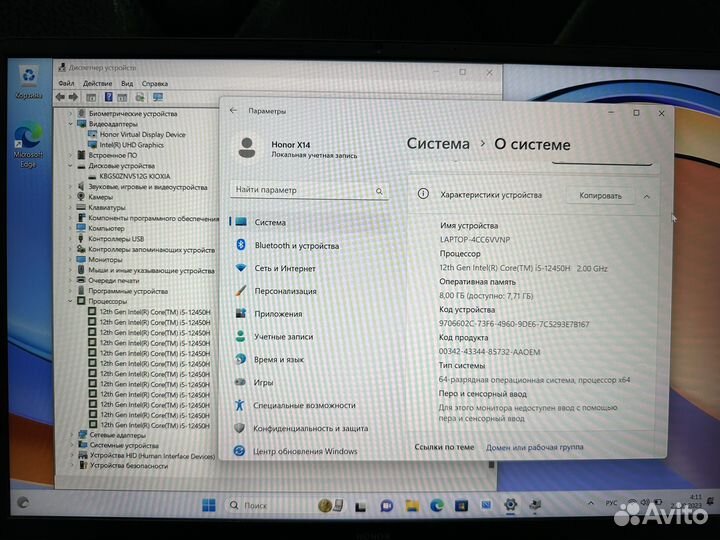Open the Recycle Bin desktop icon
Image resolution: width=720 pixels, height=540 pixels.
tap(28, 83)
